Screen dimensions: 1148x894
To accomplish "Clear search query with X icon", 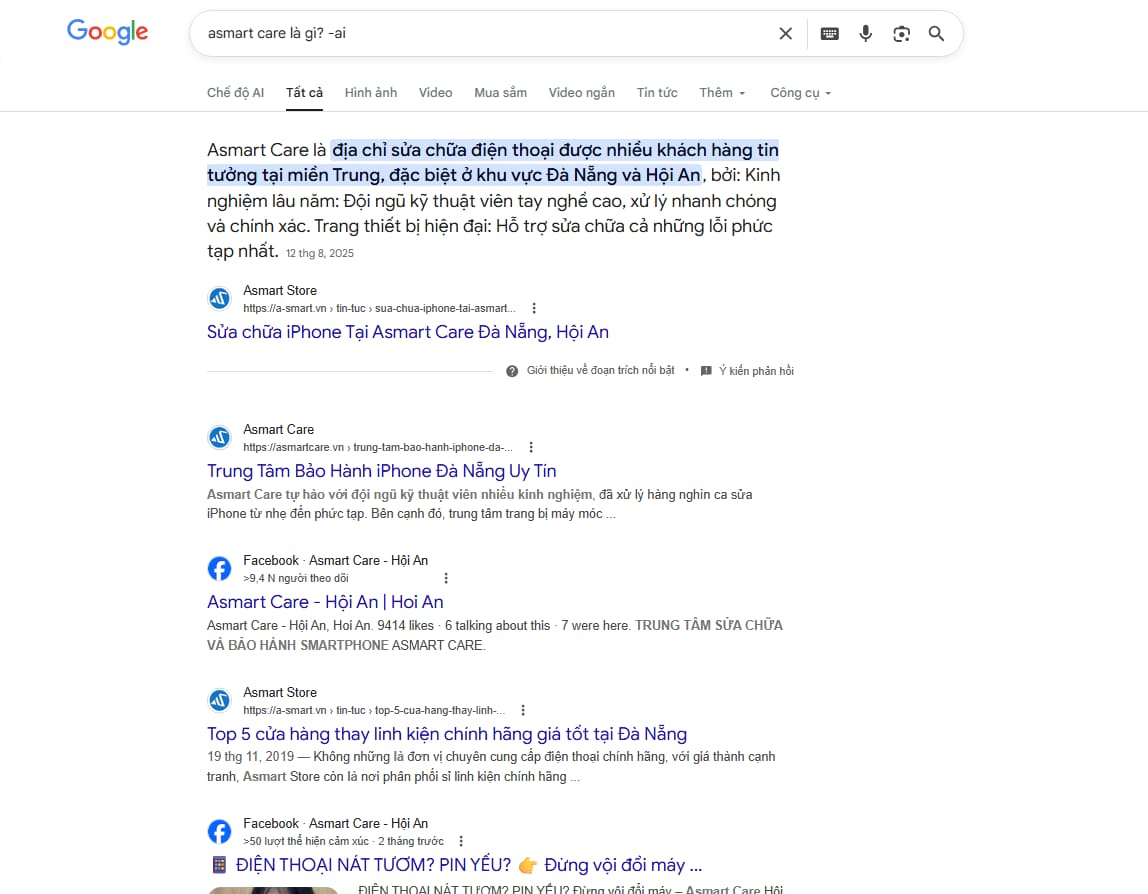I will click(x=785, y=34).
